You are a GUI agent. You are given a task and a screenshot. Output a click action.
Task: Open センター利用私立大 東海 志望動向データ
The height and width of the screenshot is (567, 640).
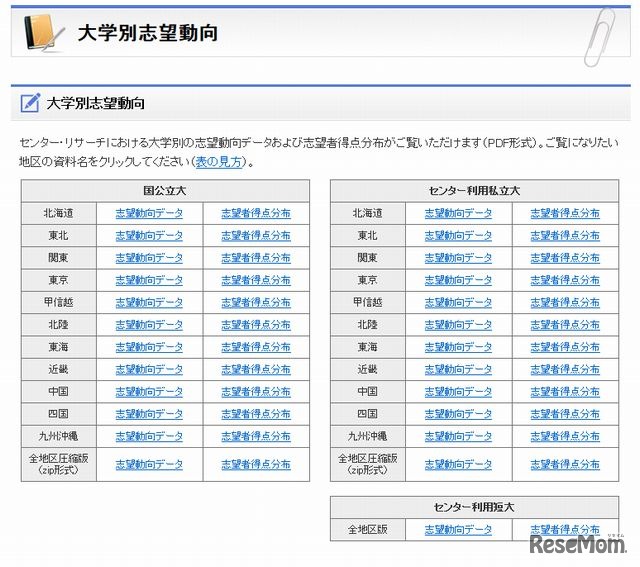[458, 347]
